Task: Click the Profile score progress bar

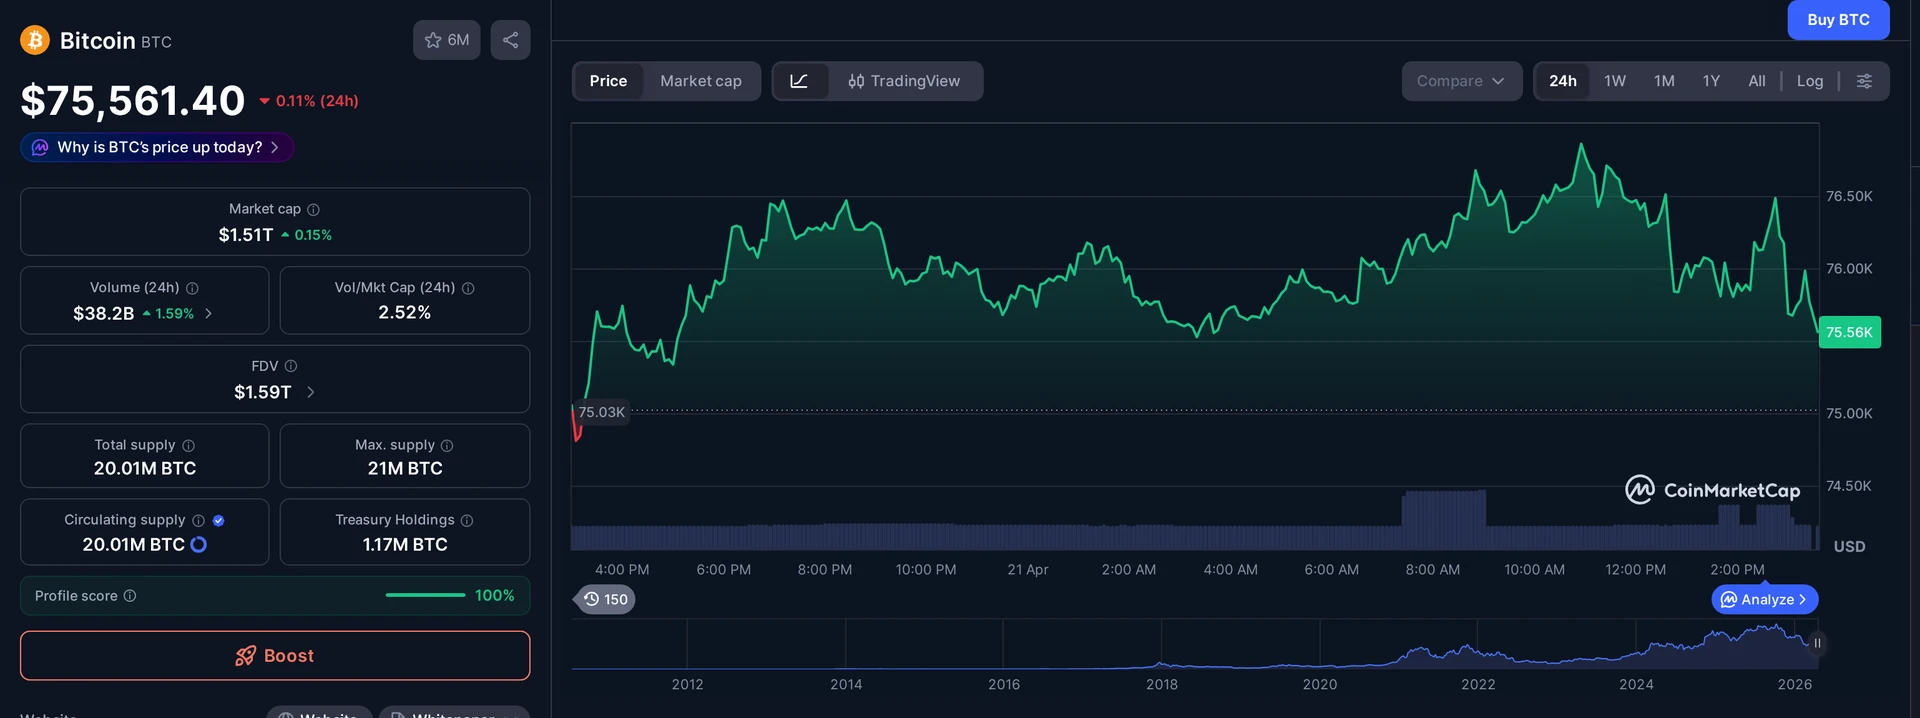Action: [425, 595]
